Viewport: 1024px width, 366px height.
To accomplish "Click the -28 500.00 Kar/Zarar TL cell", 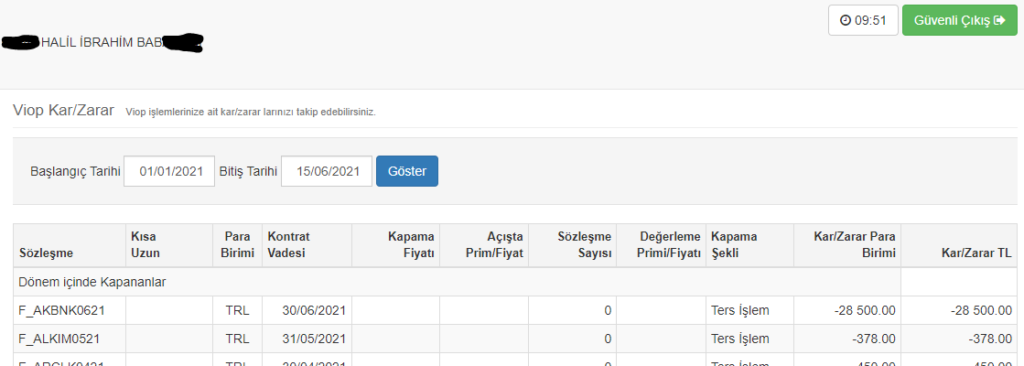I will tap(959, 310).
